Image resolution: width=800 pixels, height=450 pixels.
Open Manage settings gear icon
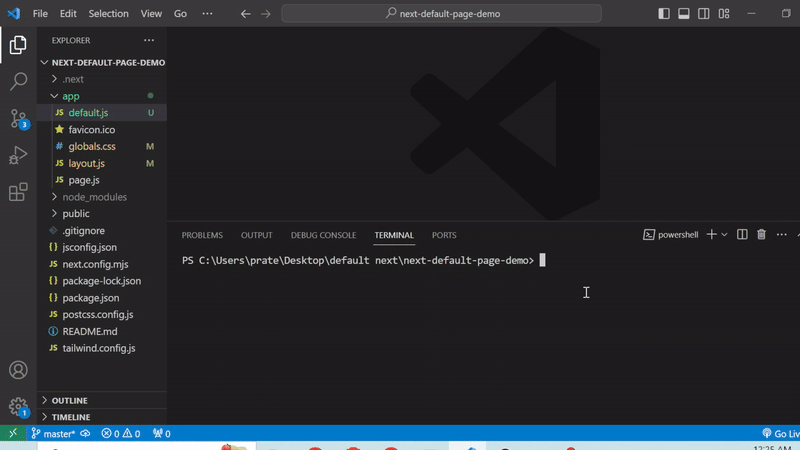[x=19, y=407]
